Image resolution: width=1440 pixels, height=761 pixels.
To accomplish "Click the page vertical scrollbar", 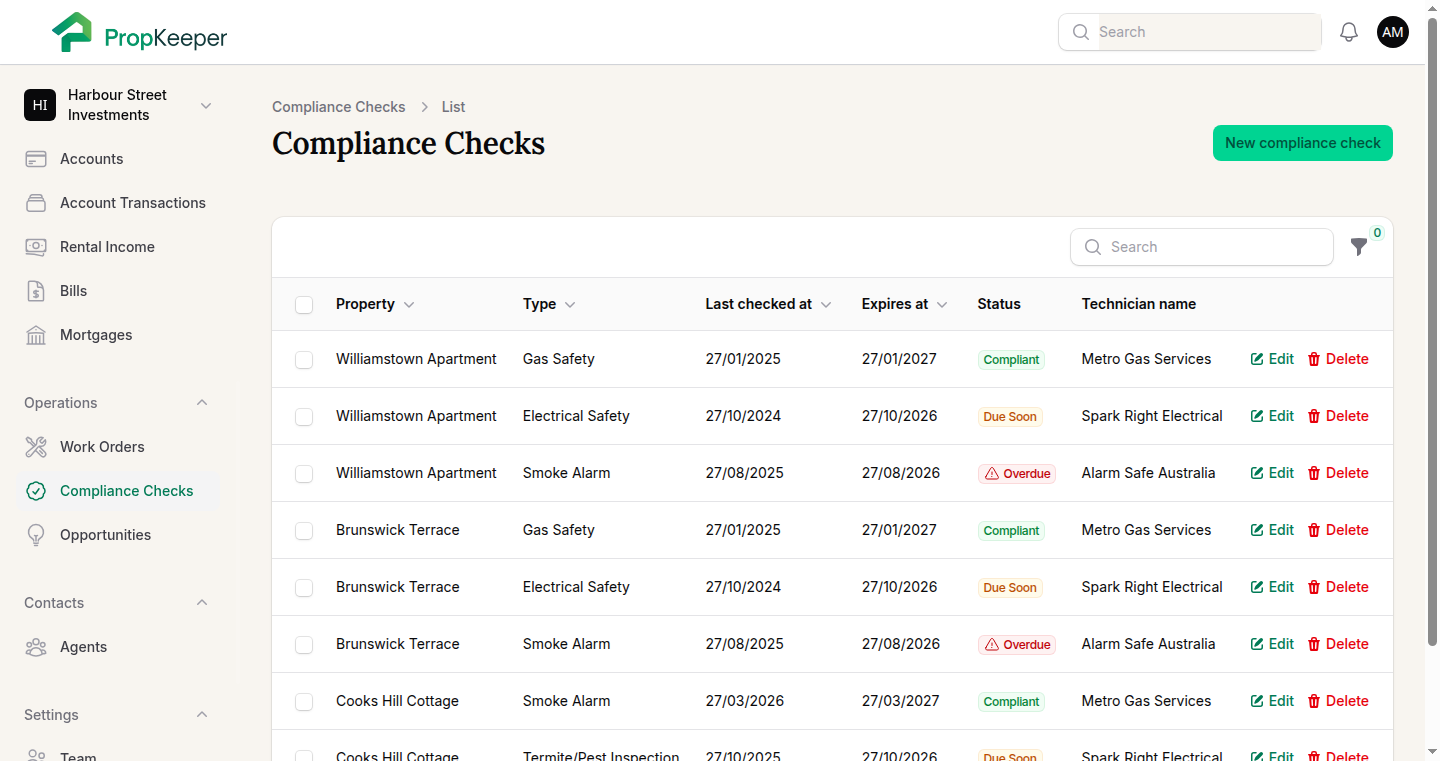I will [1432, 330].
